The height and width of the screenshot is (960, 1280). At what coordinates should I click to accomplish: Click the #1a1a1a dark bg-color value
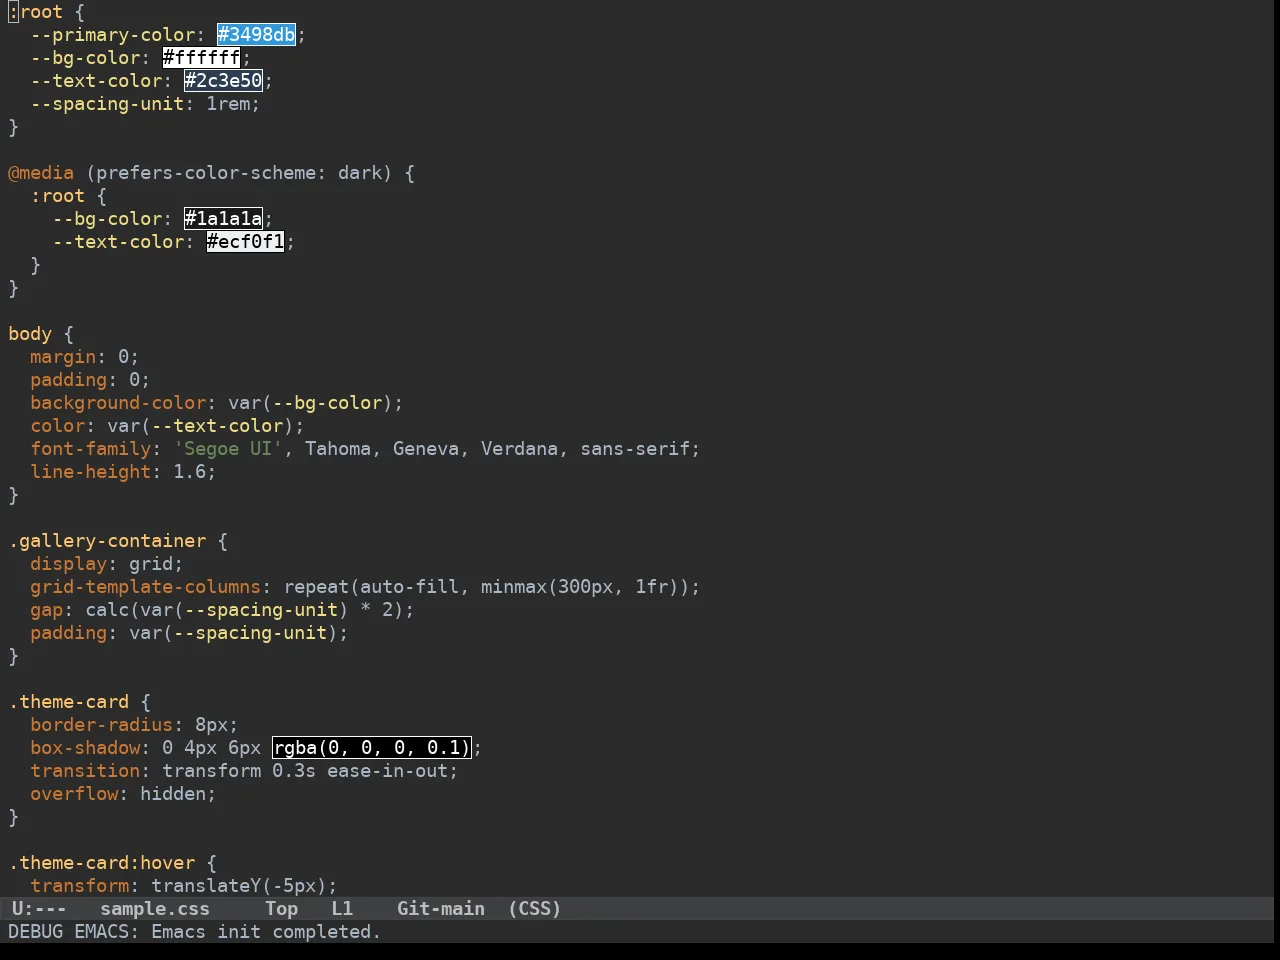(224, 219)
